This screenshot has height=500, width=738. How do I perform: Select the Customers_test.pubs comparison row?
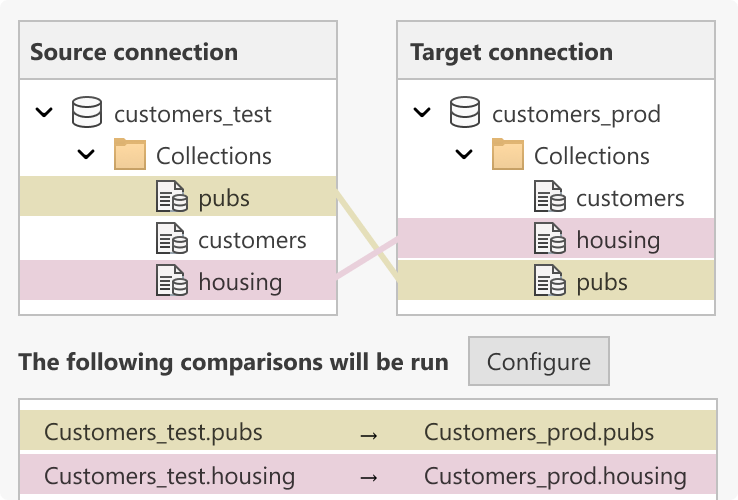point(368,430)
